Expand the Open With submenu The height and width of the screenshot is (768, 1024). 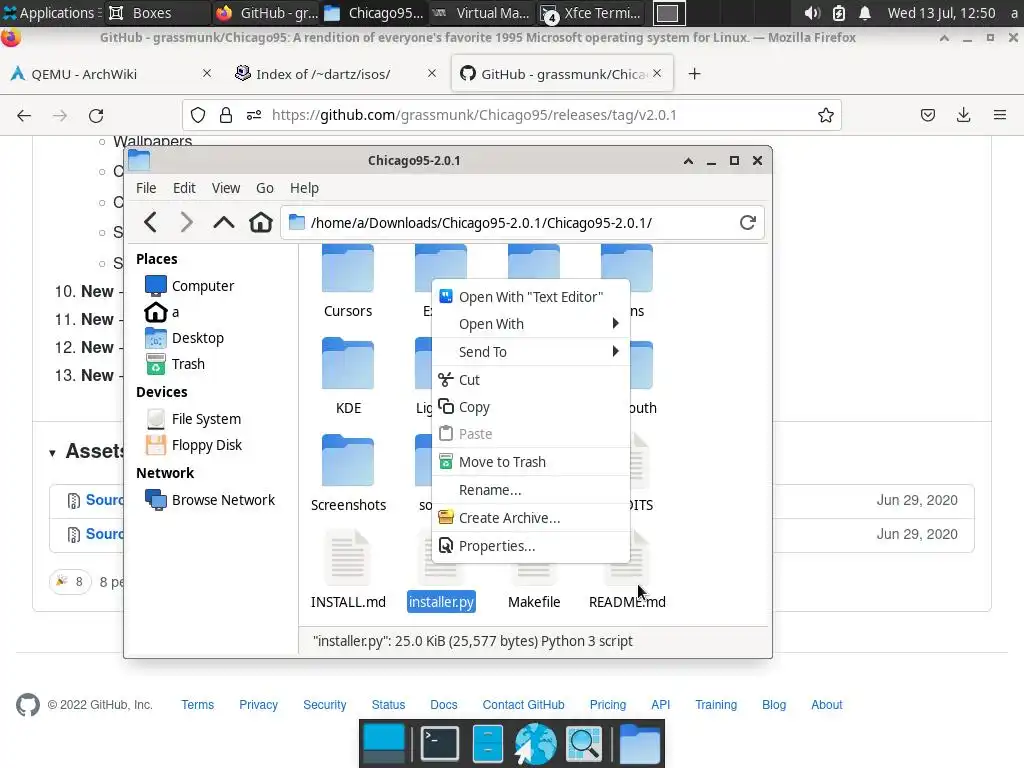click(530, 324)
